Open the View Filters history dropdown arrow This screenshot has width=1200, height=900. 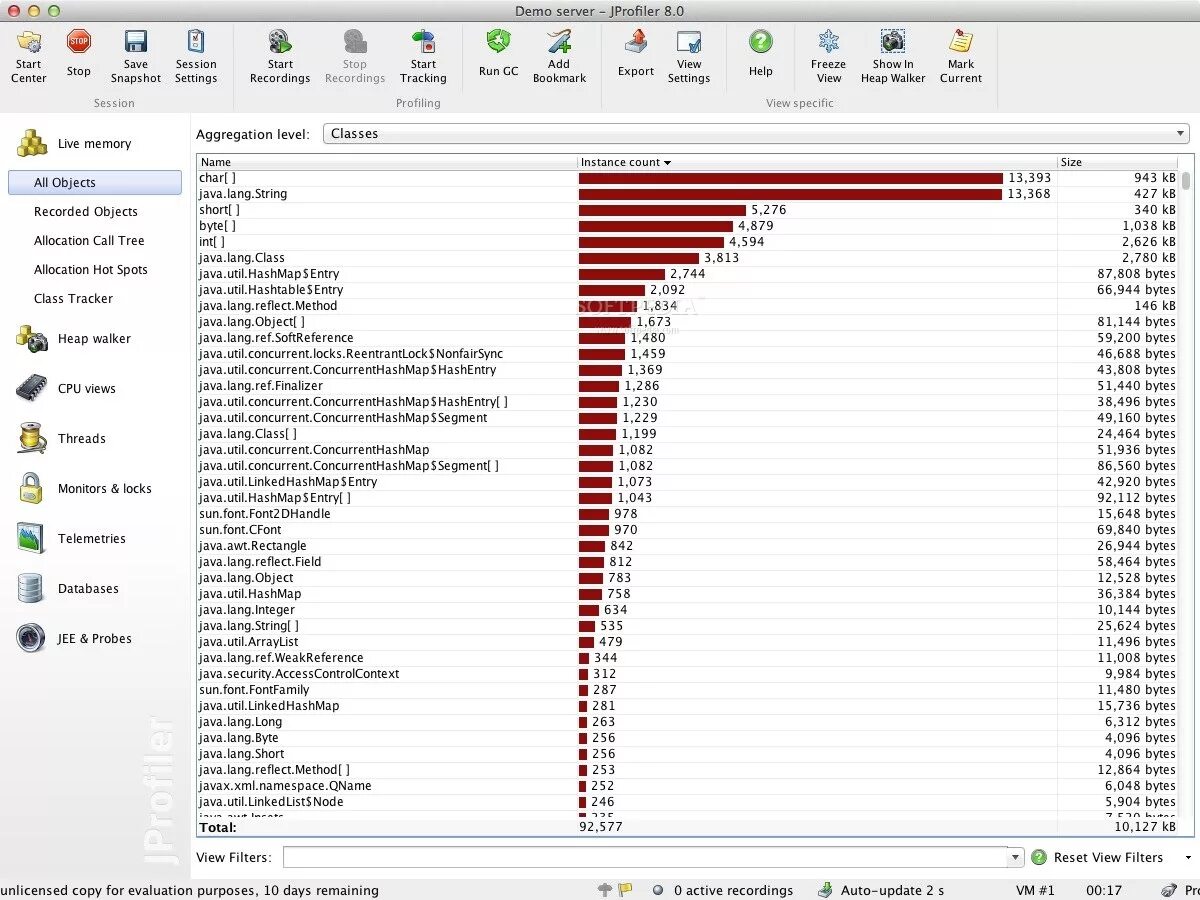pyautogui.click(x=1016, y=858)
